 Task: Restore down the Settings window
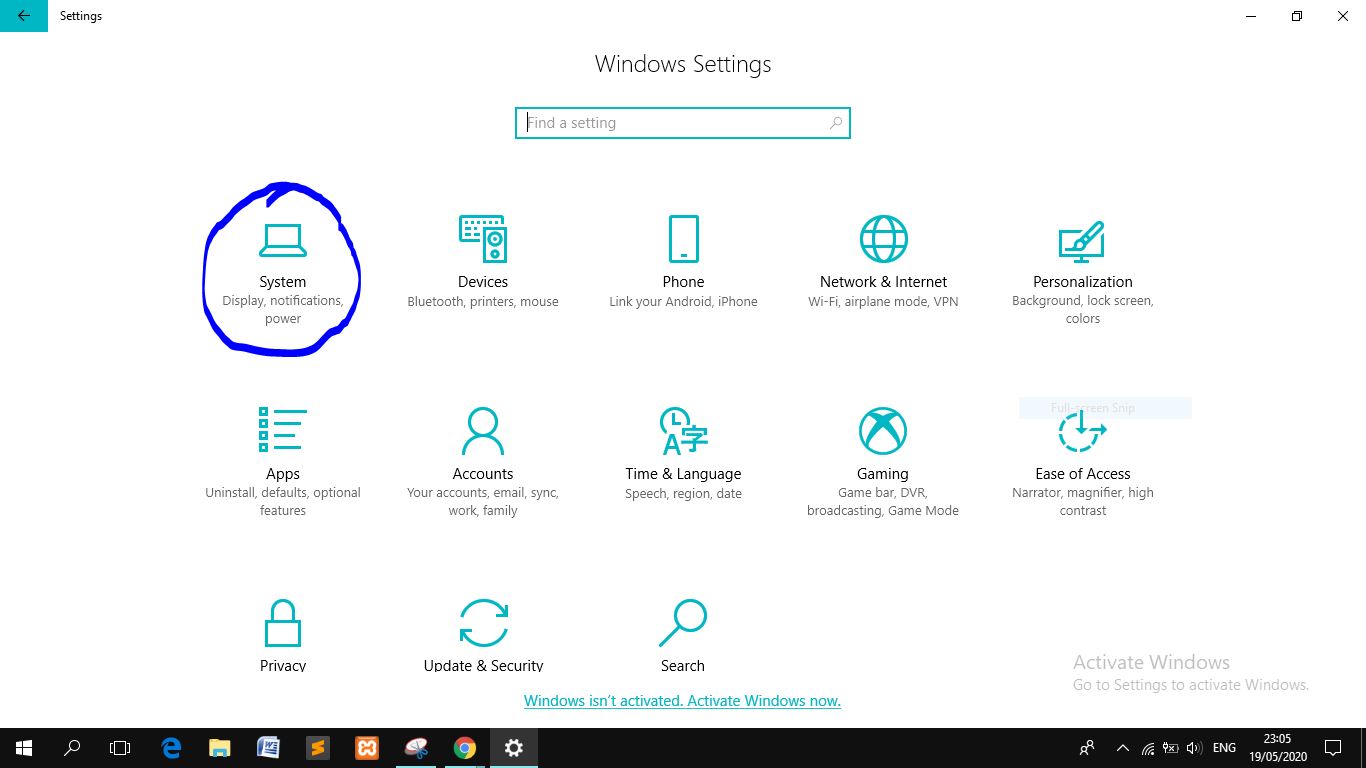point(1297,16)
